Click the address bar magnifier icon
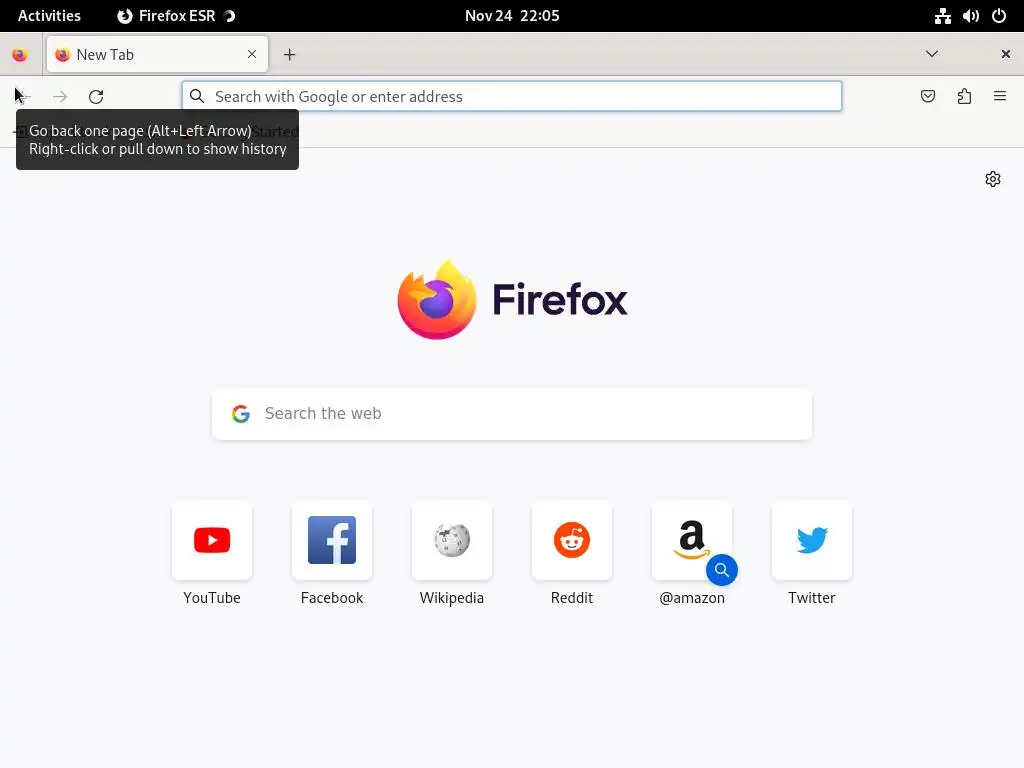The height and width of the screenshot is (768, 1024). pos(197,97)
